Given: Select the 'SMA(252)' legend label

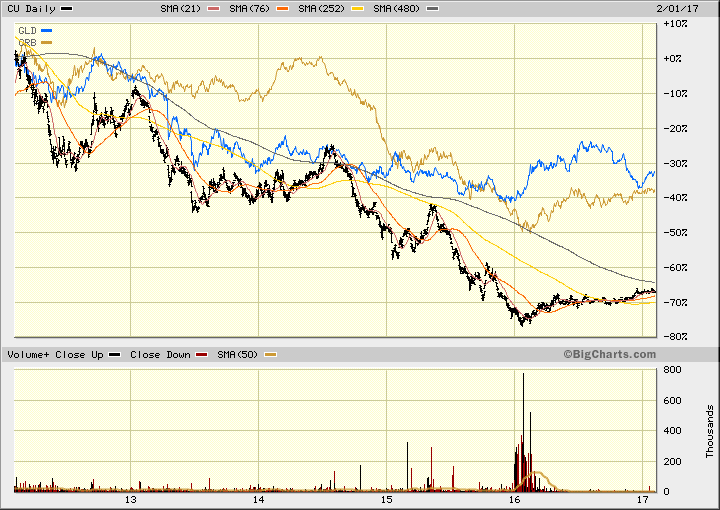Looking at the screenshot, I should [321, 9].
